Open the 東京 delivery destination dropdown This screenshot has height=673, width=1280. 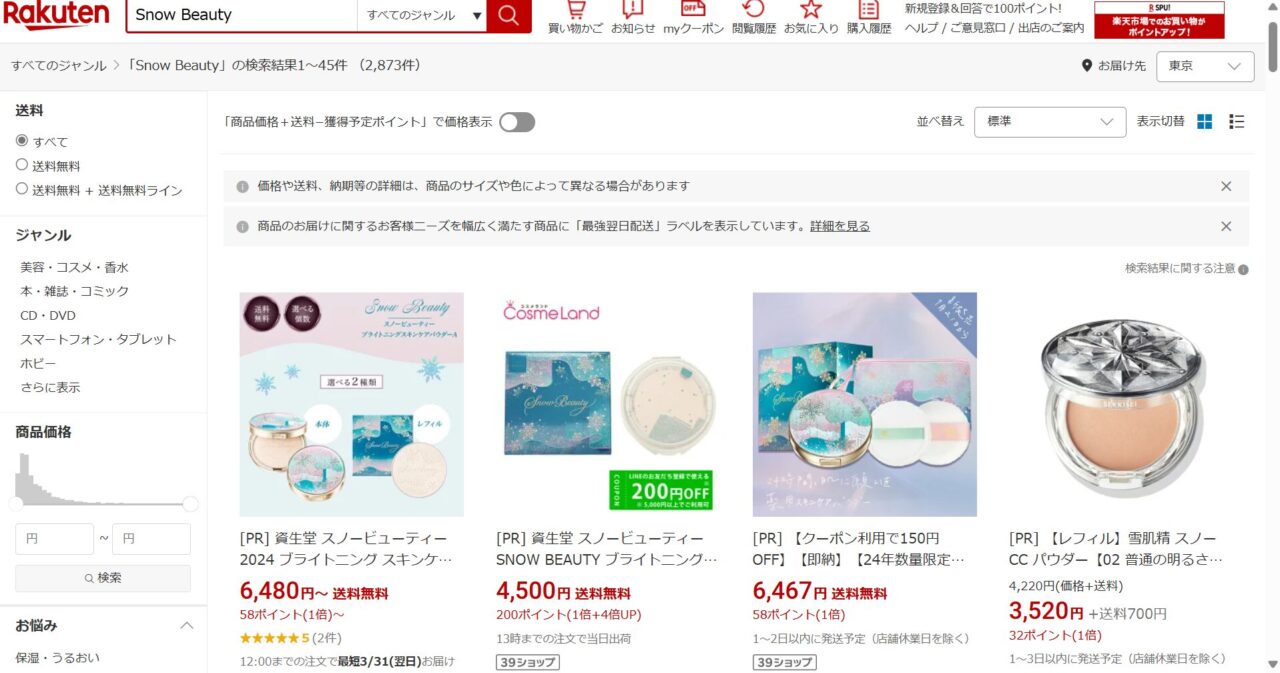1205,66
